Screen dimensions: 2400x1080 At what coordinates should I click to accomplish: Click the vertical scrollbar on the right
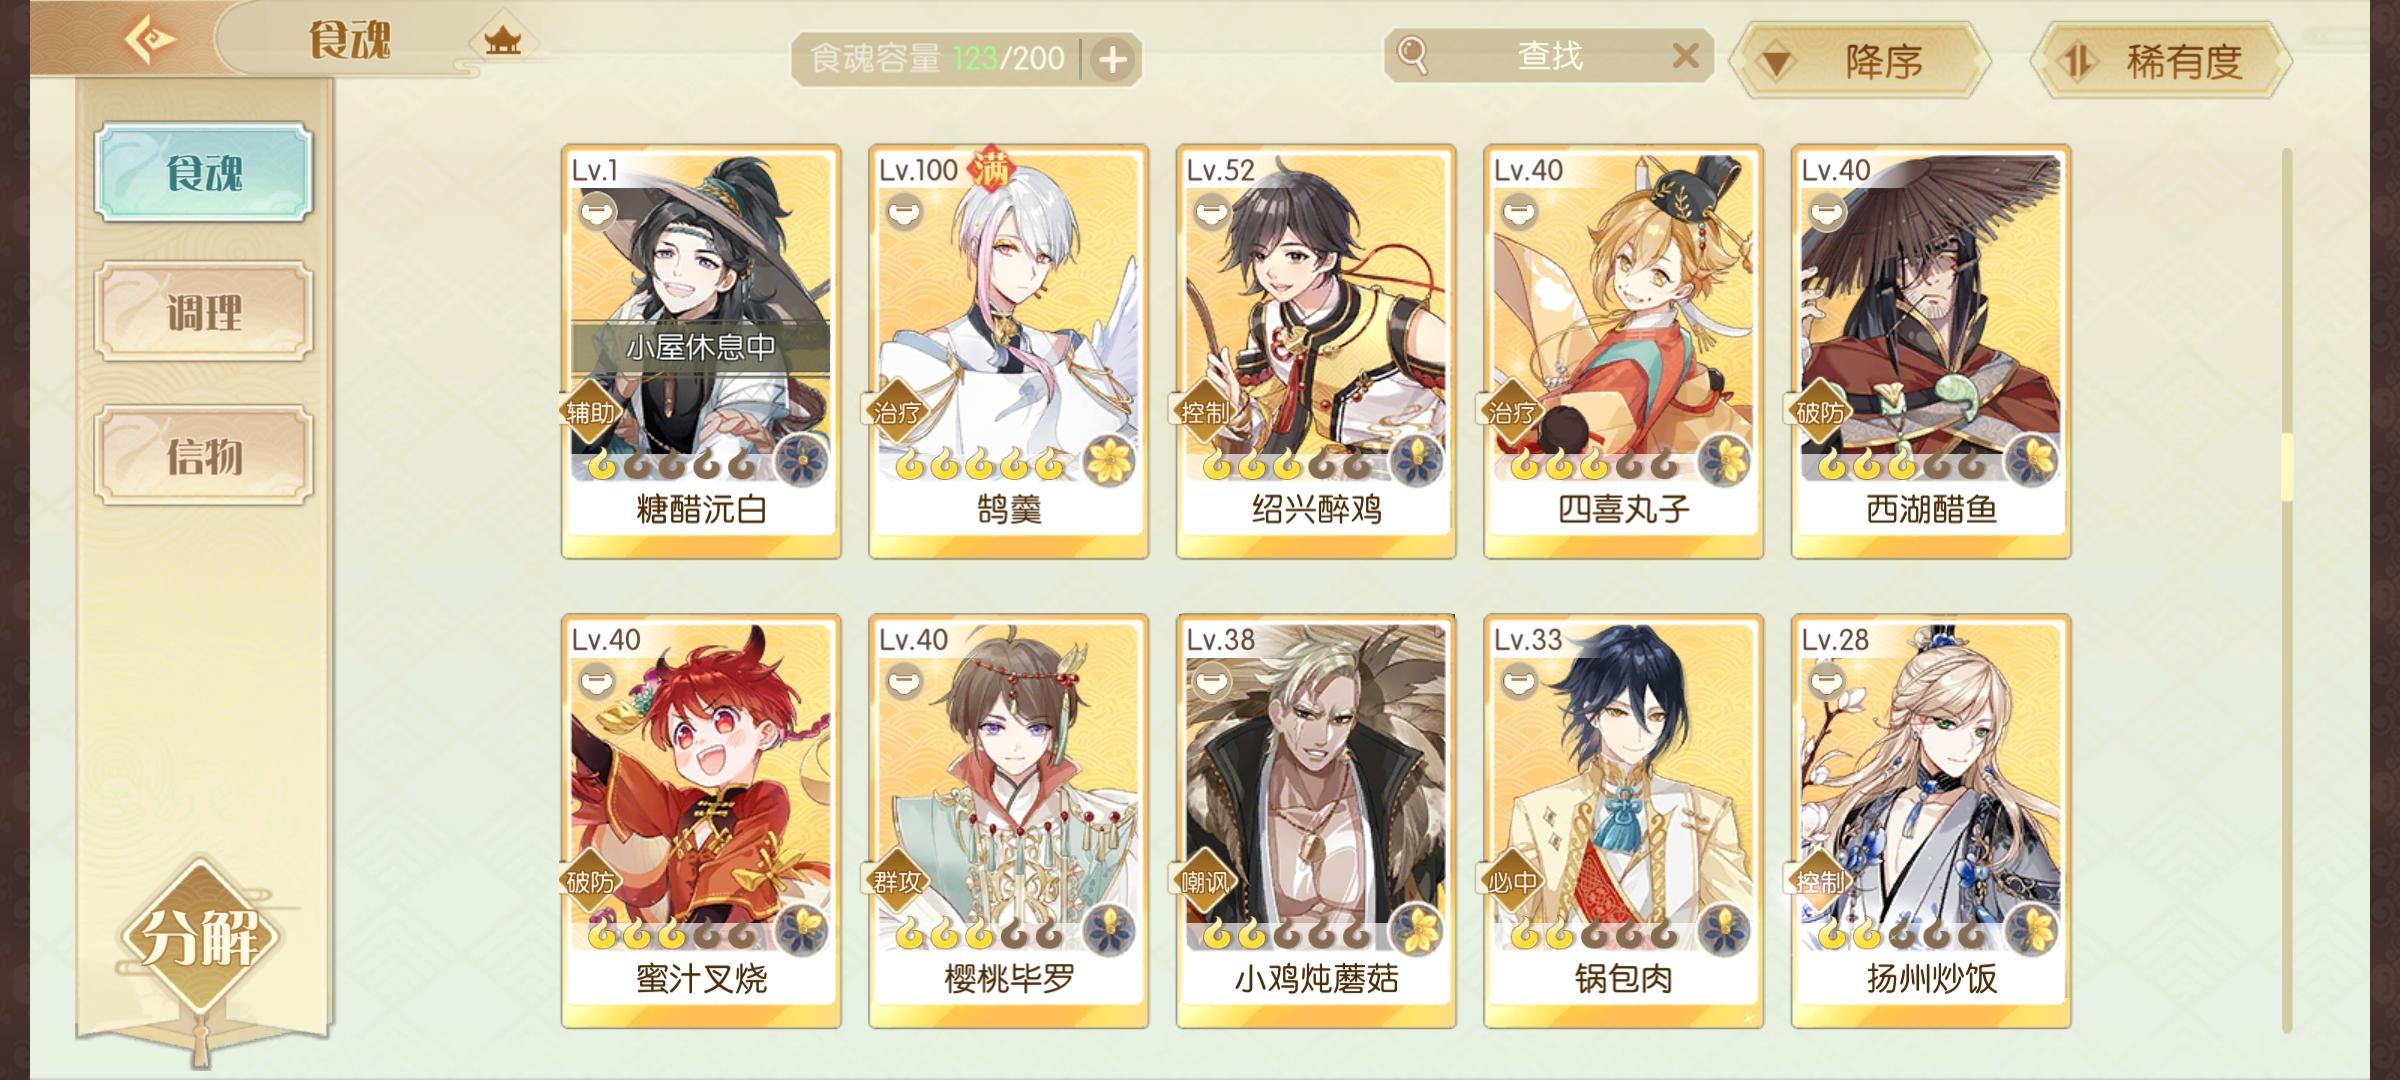pyautogui.click(x=2286, y=590)
